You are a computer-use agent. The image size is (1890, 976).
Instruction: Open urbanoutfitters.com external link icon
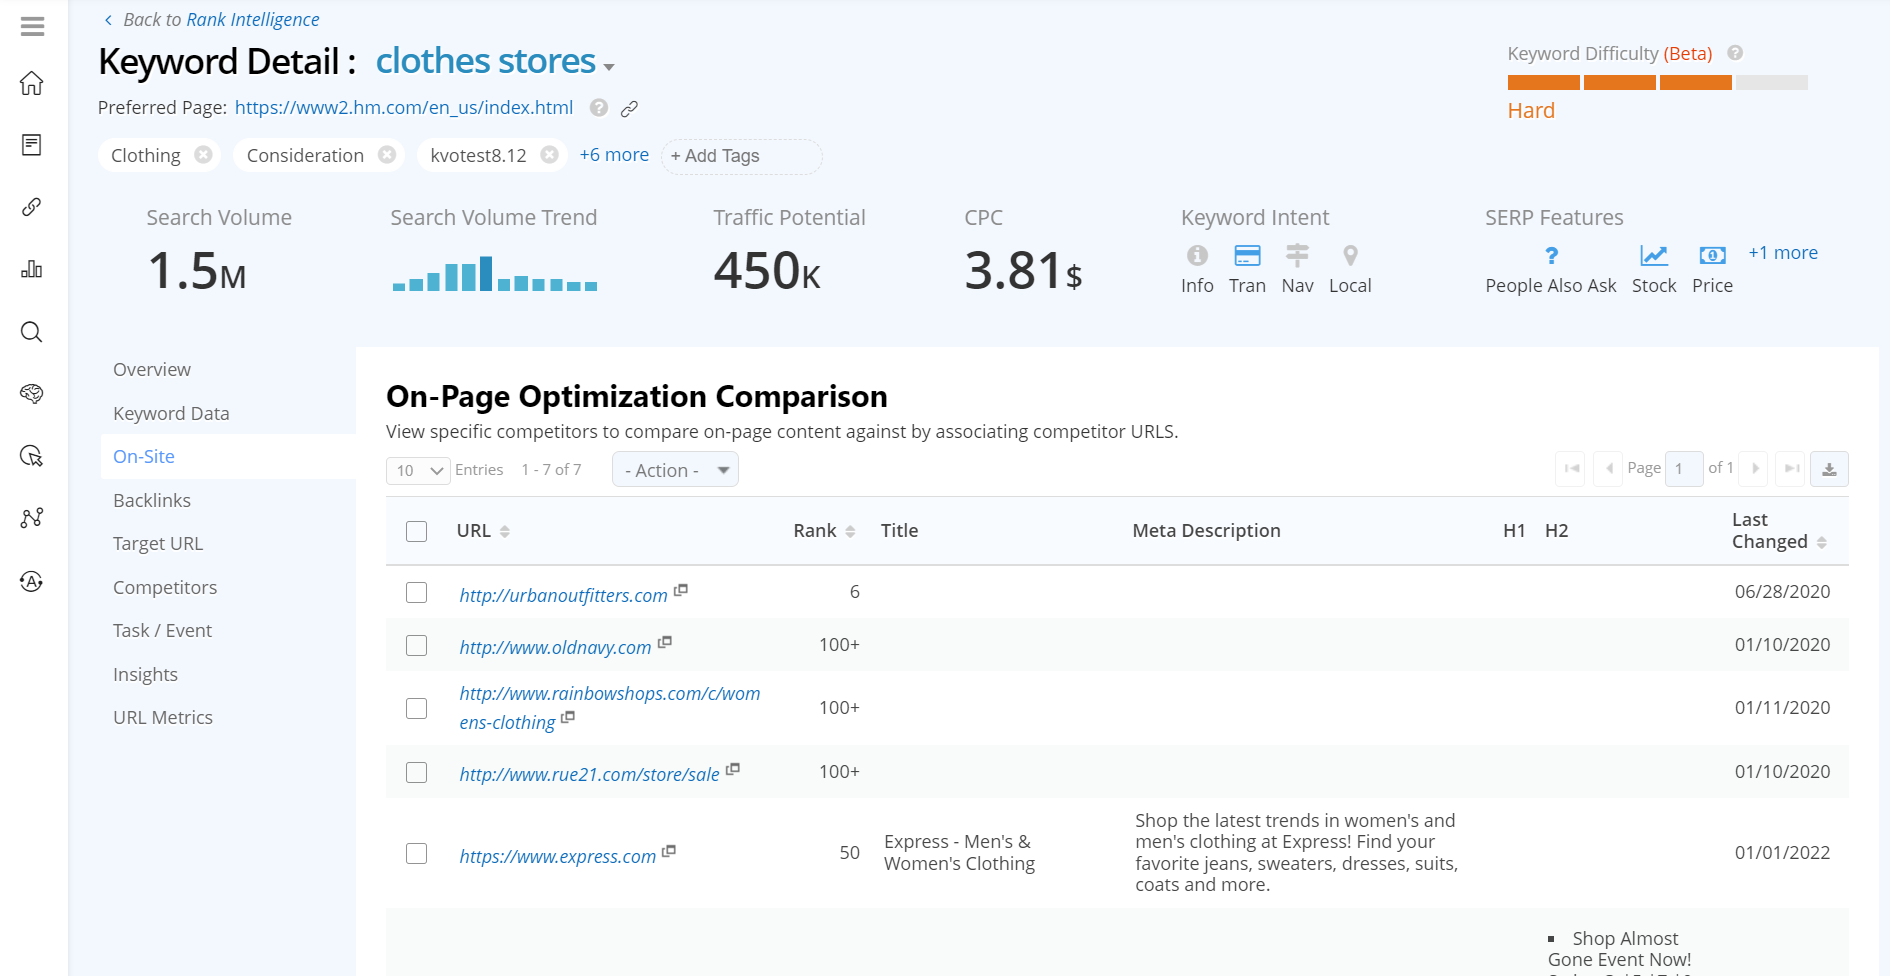point(681,591)
